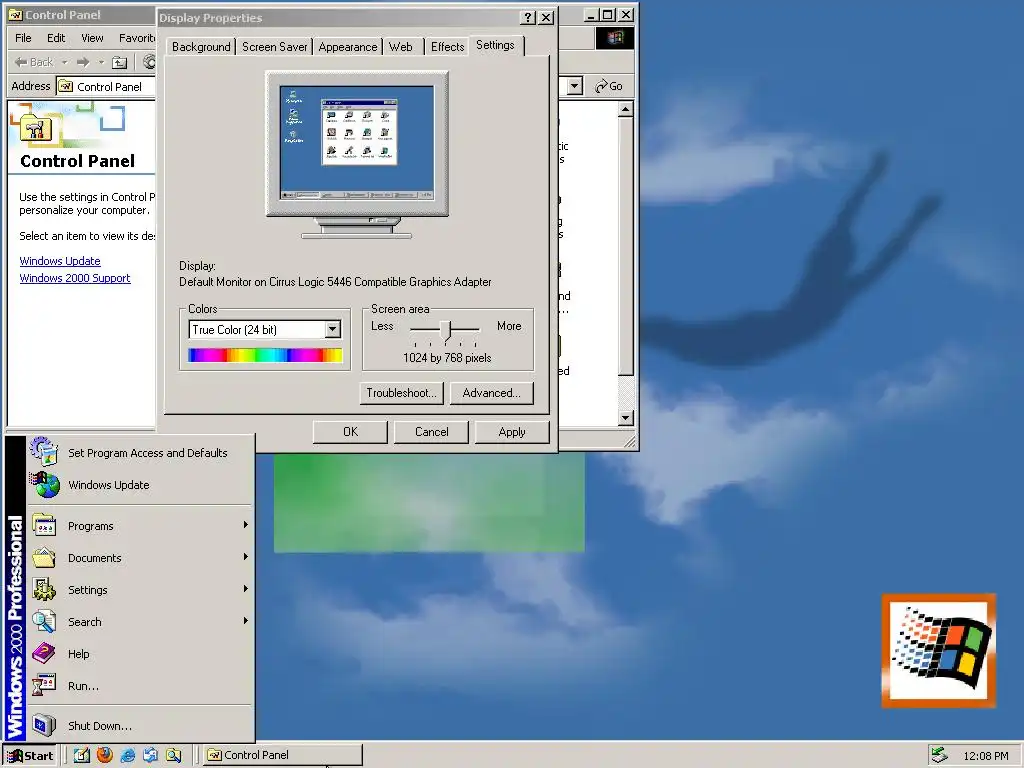Click the Screen area slider thumb
The width and height of the screenshot is (1024, 768).
coord(446,331)
